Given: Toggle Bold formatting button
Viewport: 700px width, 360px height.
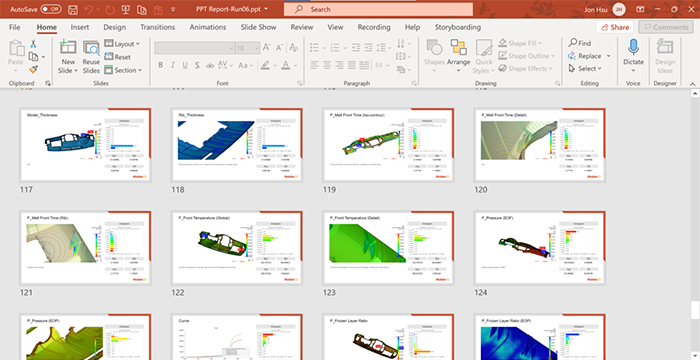Looking at the screenshot, I should (x=161, y=65).
